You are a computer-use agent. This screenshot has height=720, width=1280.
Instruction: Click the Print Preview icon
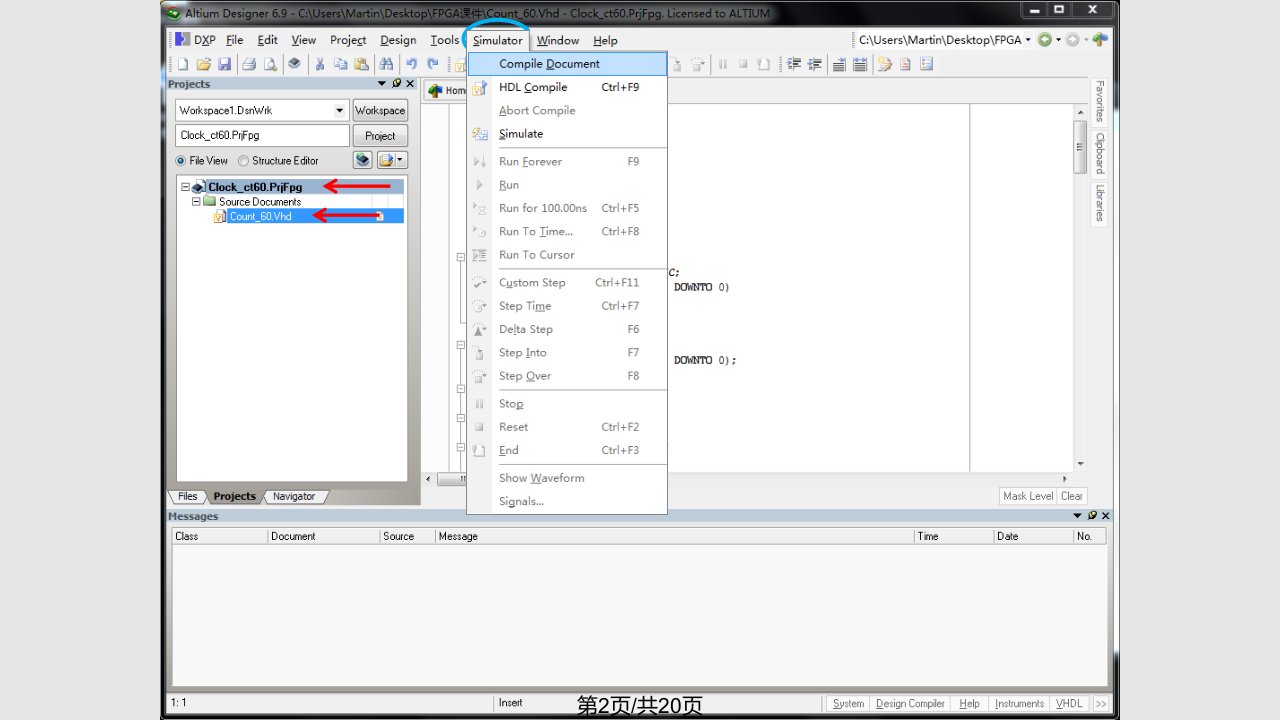click(270, 64)
